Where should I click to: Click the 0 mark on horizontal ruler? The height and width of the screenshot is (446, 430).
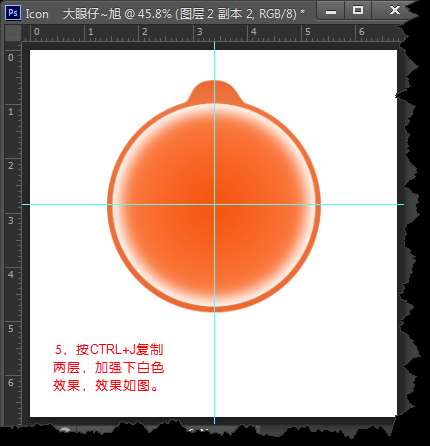(x=37, y=32)
